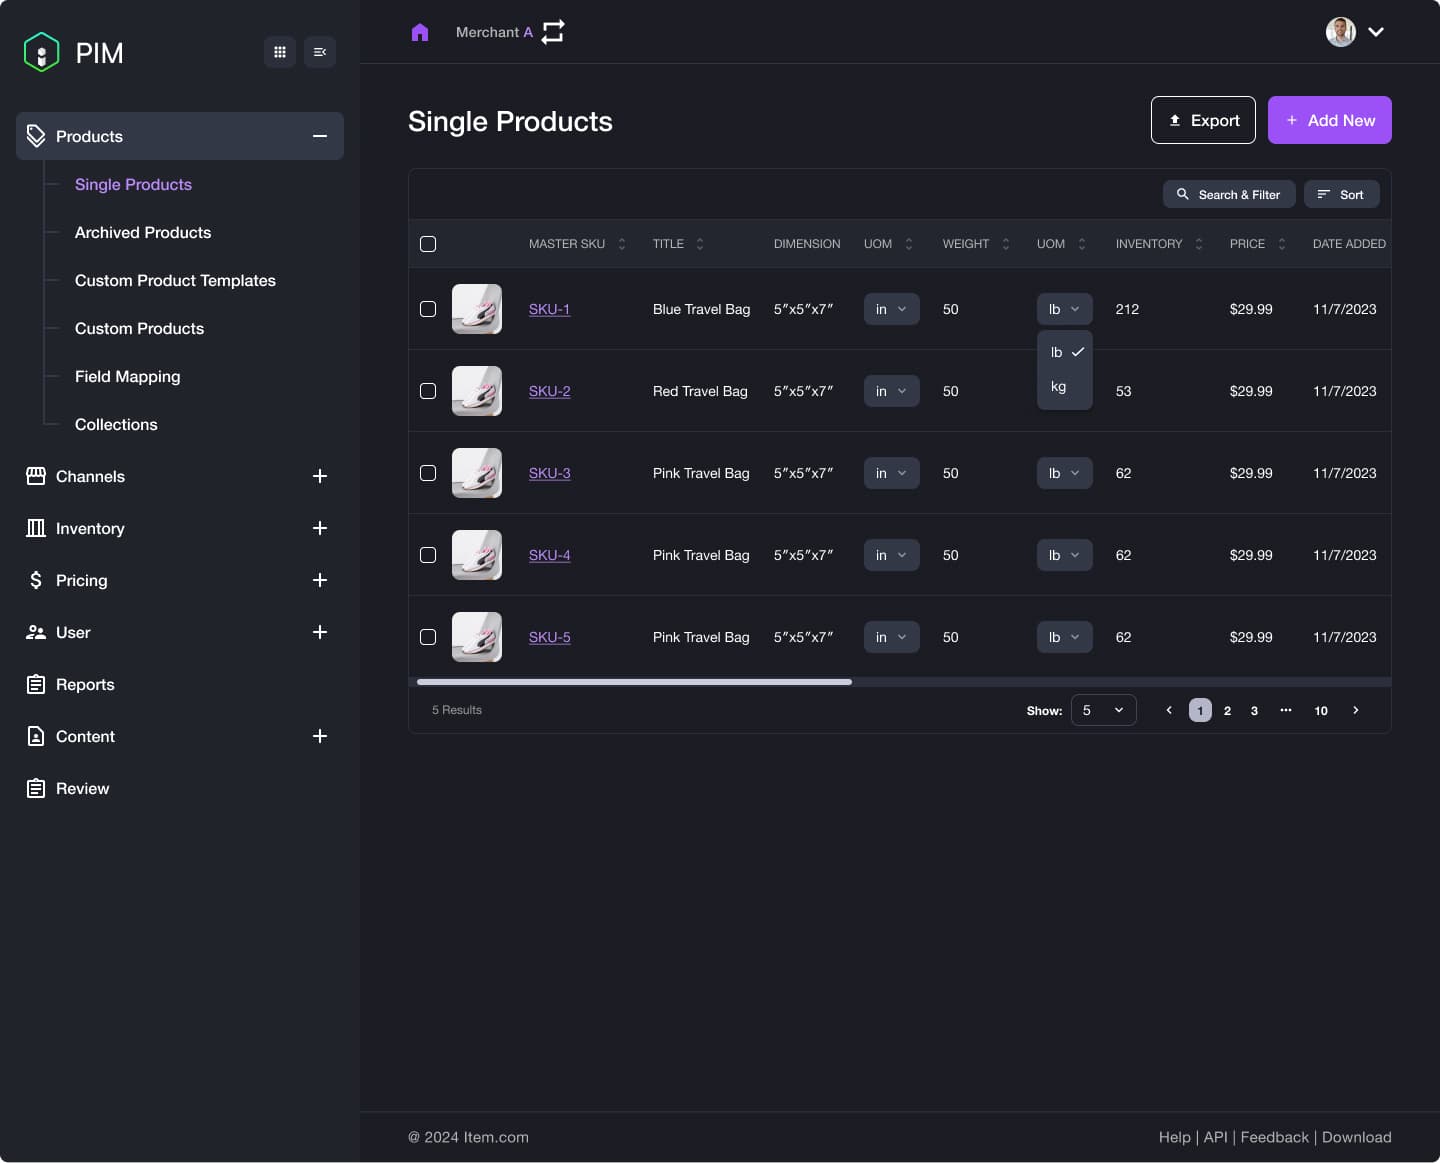Click the Review clipboard icon
Screen dimensions: 1440x1163
click(x=36, y=788)
